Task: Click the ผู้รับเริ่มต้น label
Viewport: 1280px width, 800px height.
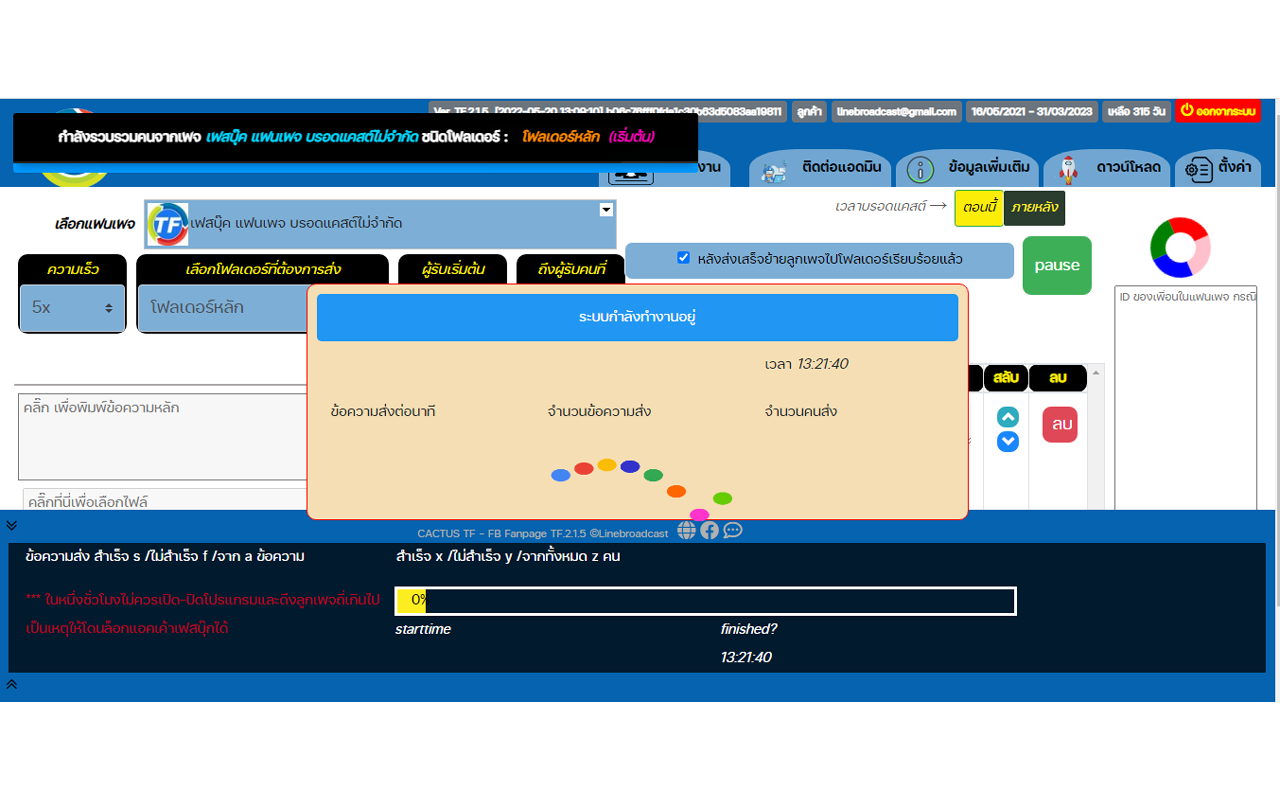Action: [x=454, y=269]
